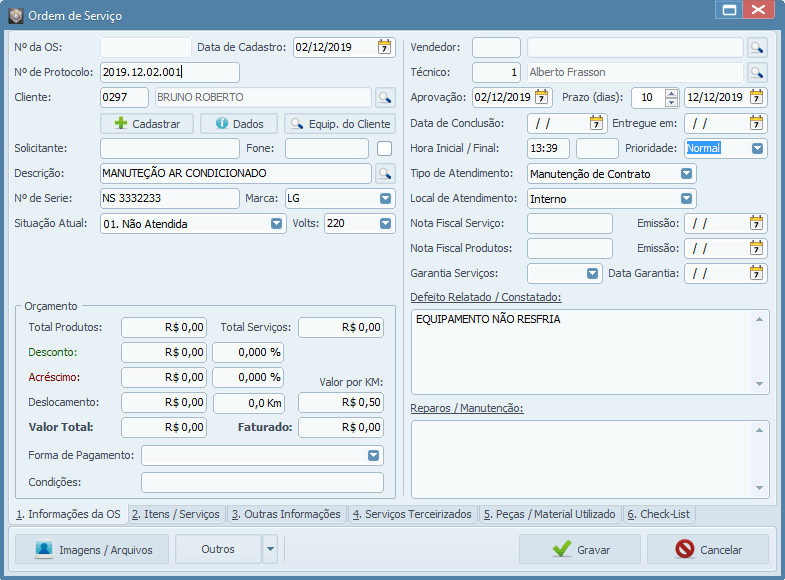Open calendar for Nota Fiscal Produtos Emissão
785x580 pixels.
pos(756,248)
